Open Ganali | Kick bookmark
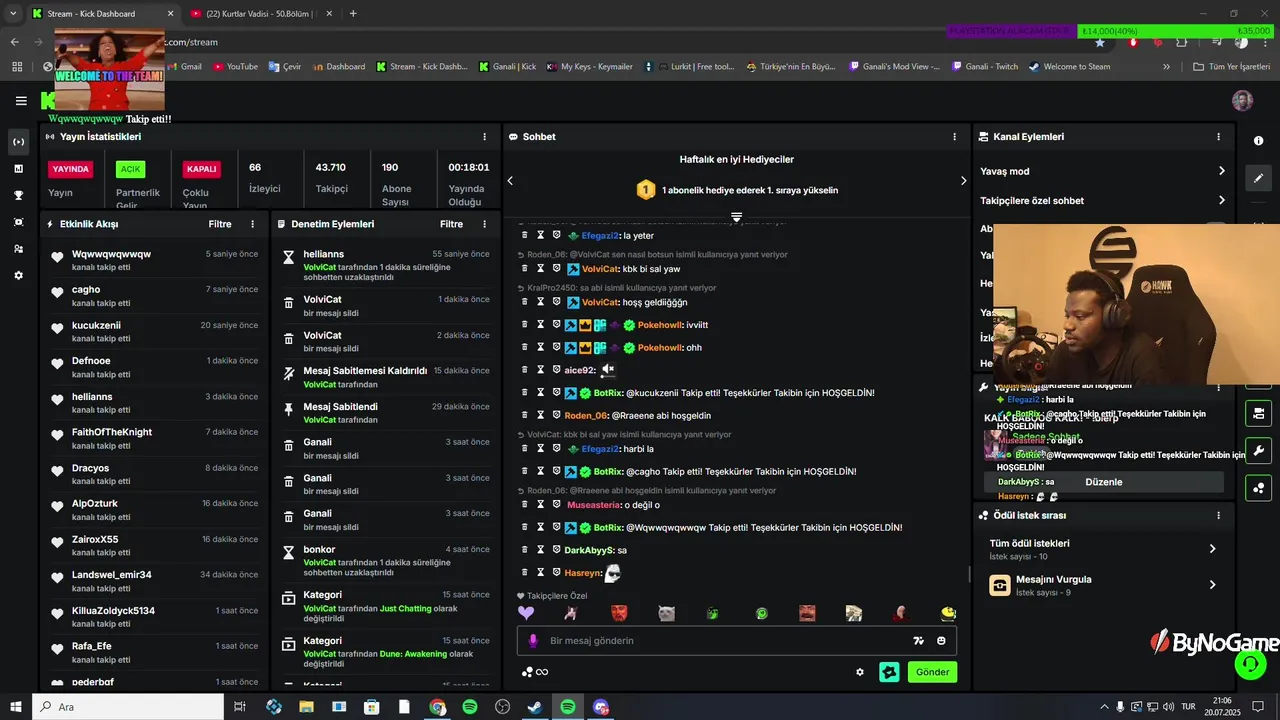Image resolution: width=1280 pixels, height=720 pixels. (x=507, y=66)
